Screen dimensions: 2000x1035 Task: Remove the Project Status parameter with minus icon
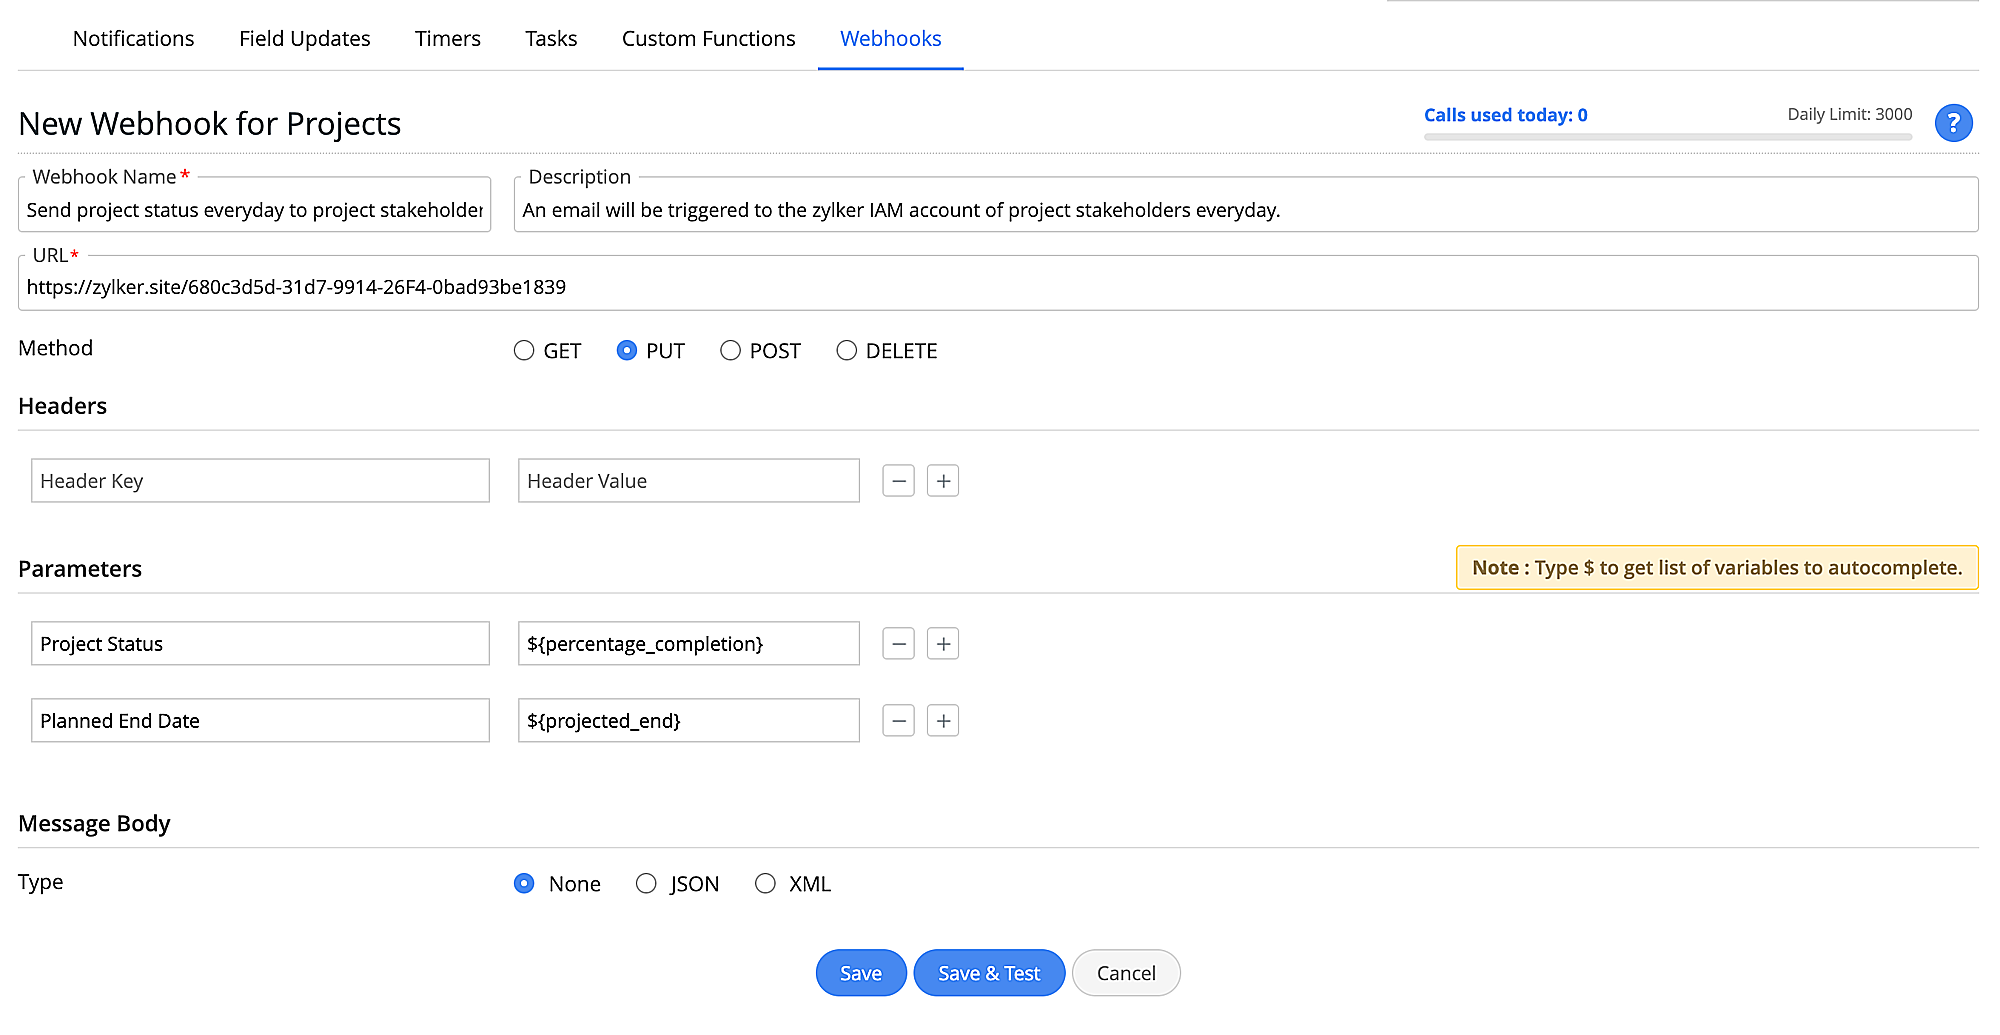tap(898, 643)
